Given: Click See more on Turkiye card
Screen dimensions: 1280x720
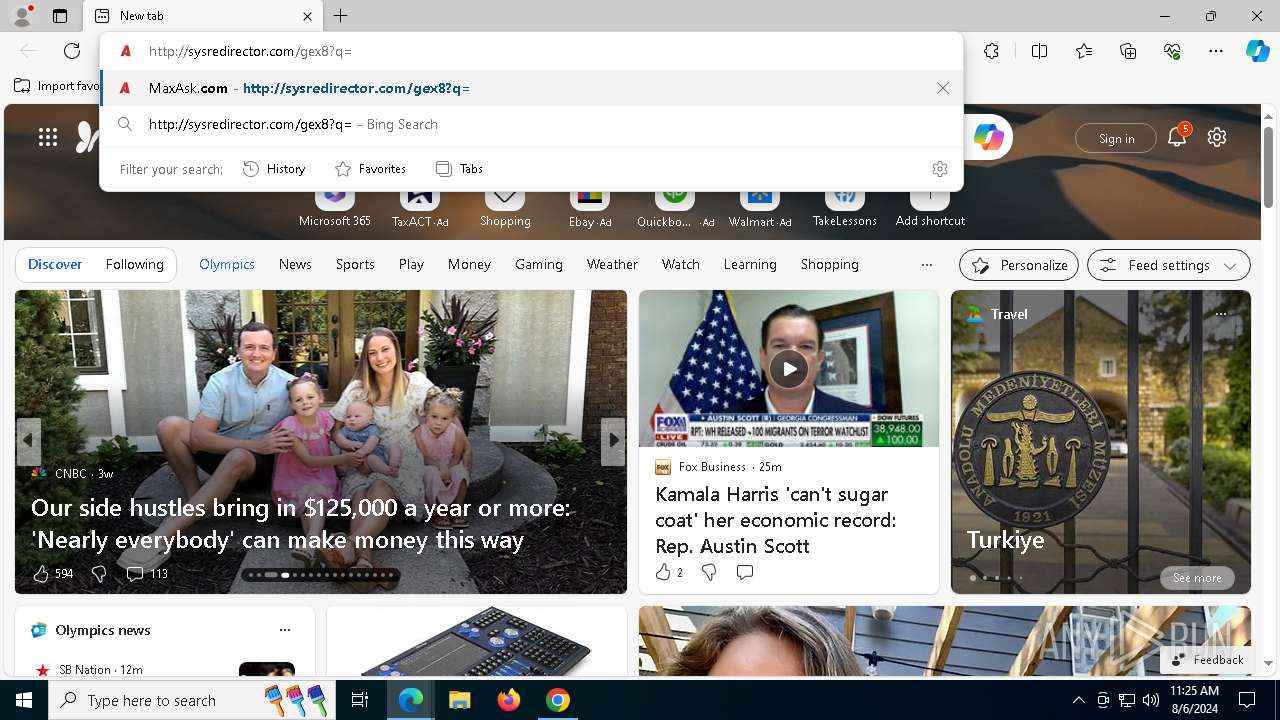Looking at the screenshot, I should 1197,578.
